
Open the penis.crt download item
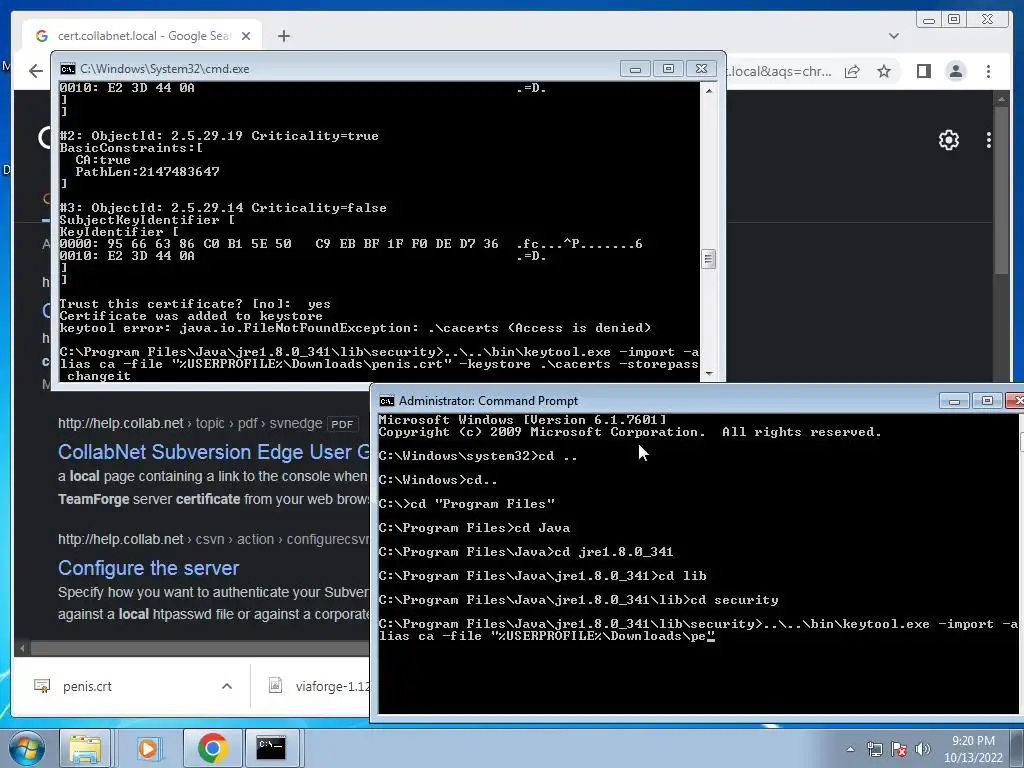tap(87, 686)
